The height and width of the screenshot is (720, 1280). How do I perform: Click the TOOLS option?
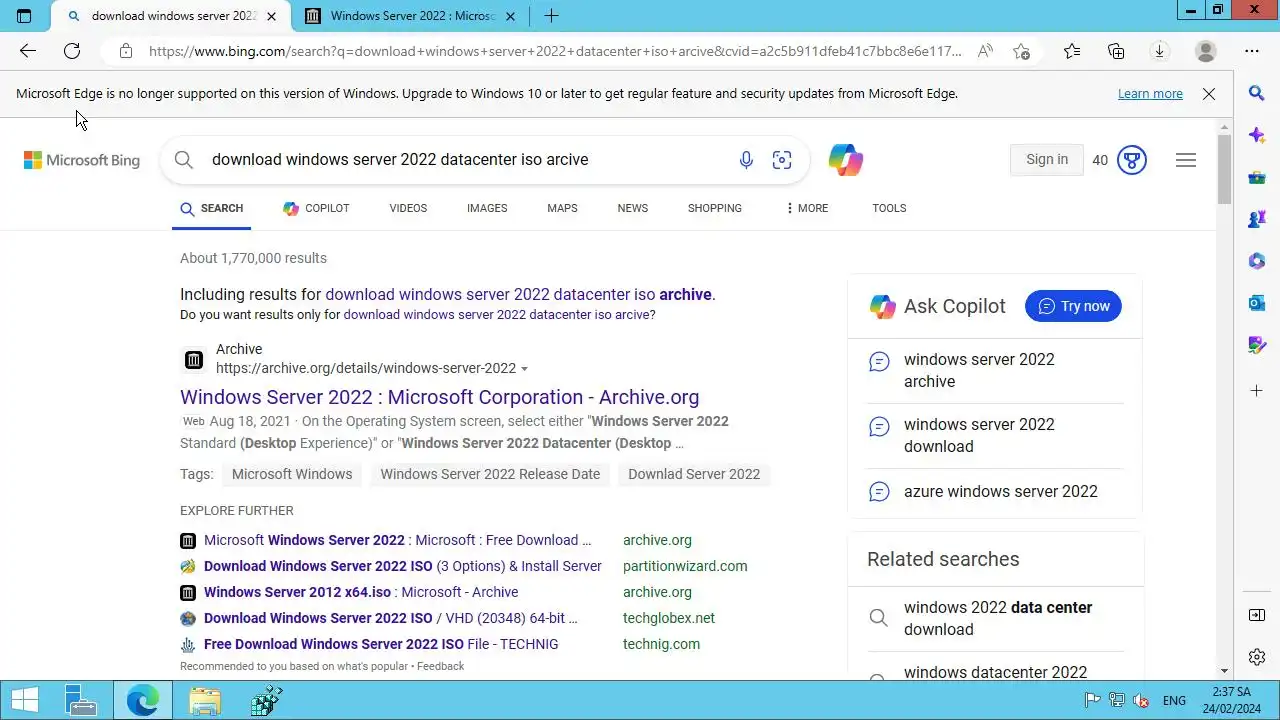point(889,208)
